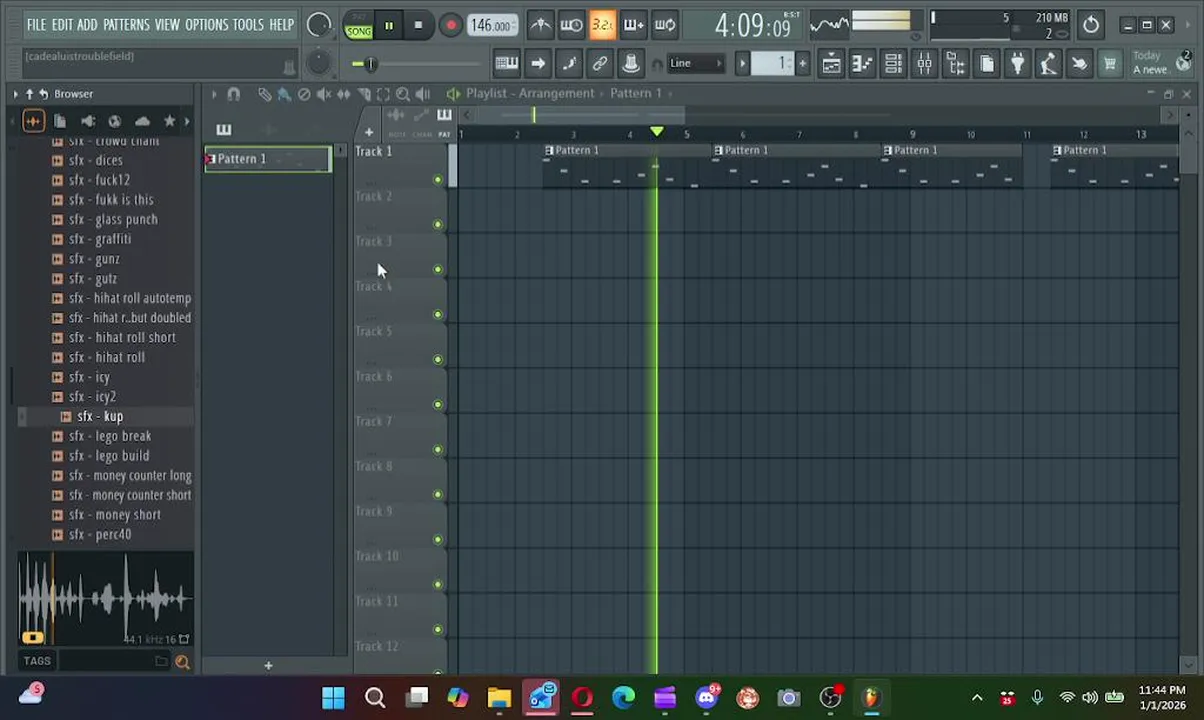Click the sample waveform preview
Screen dimensions: 1204x720
pos(106,599)
